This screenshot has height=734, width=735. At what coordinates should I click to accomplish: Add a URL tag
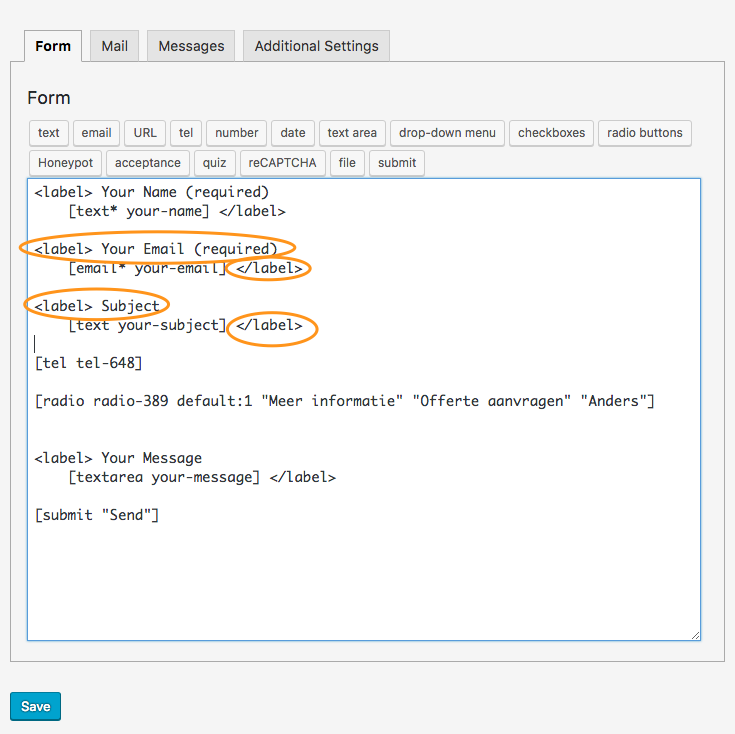(145, 133)
